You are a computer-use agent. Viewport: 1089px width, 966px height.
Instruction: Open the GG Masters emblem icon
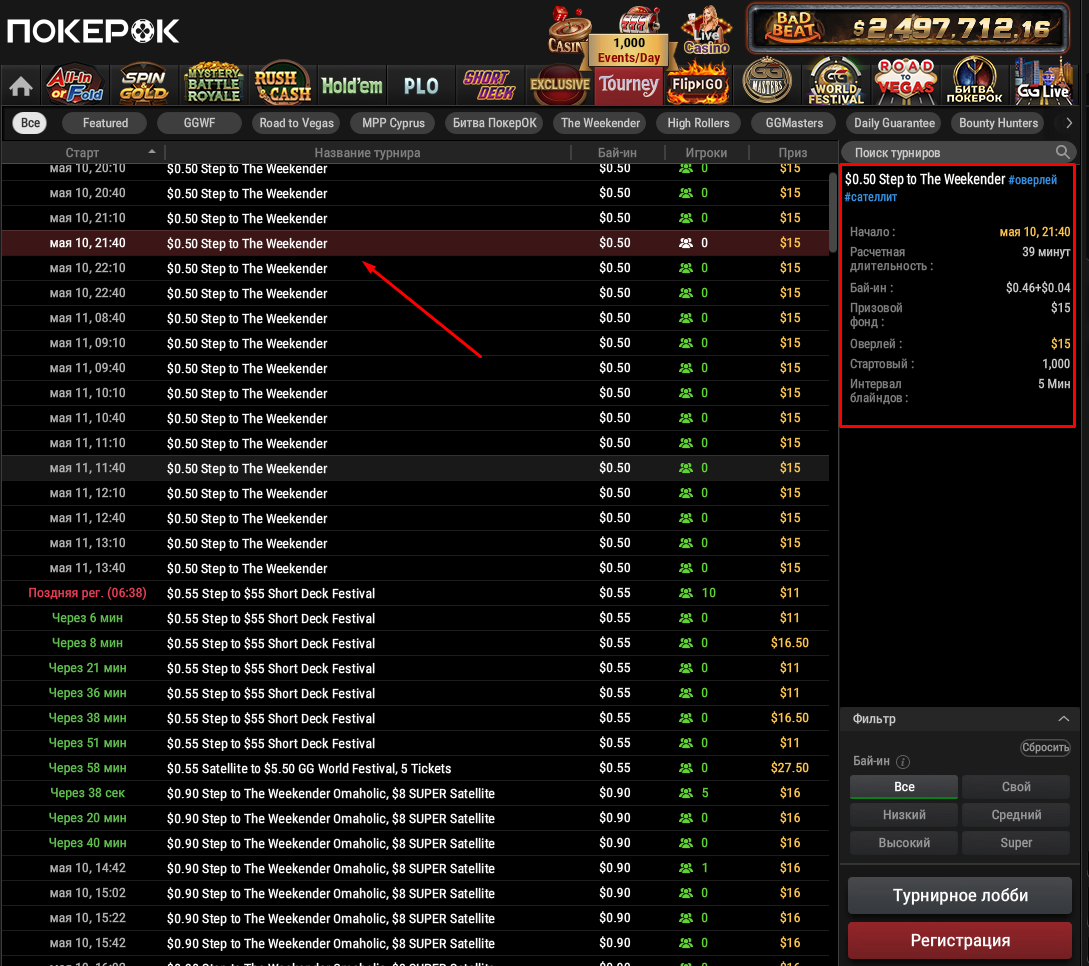[767, 82]
